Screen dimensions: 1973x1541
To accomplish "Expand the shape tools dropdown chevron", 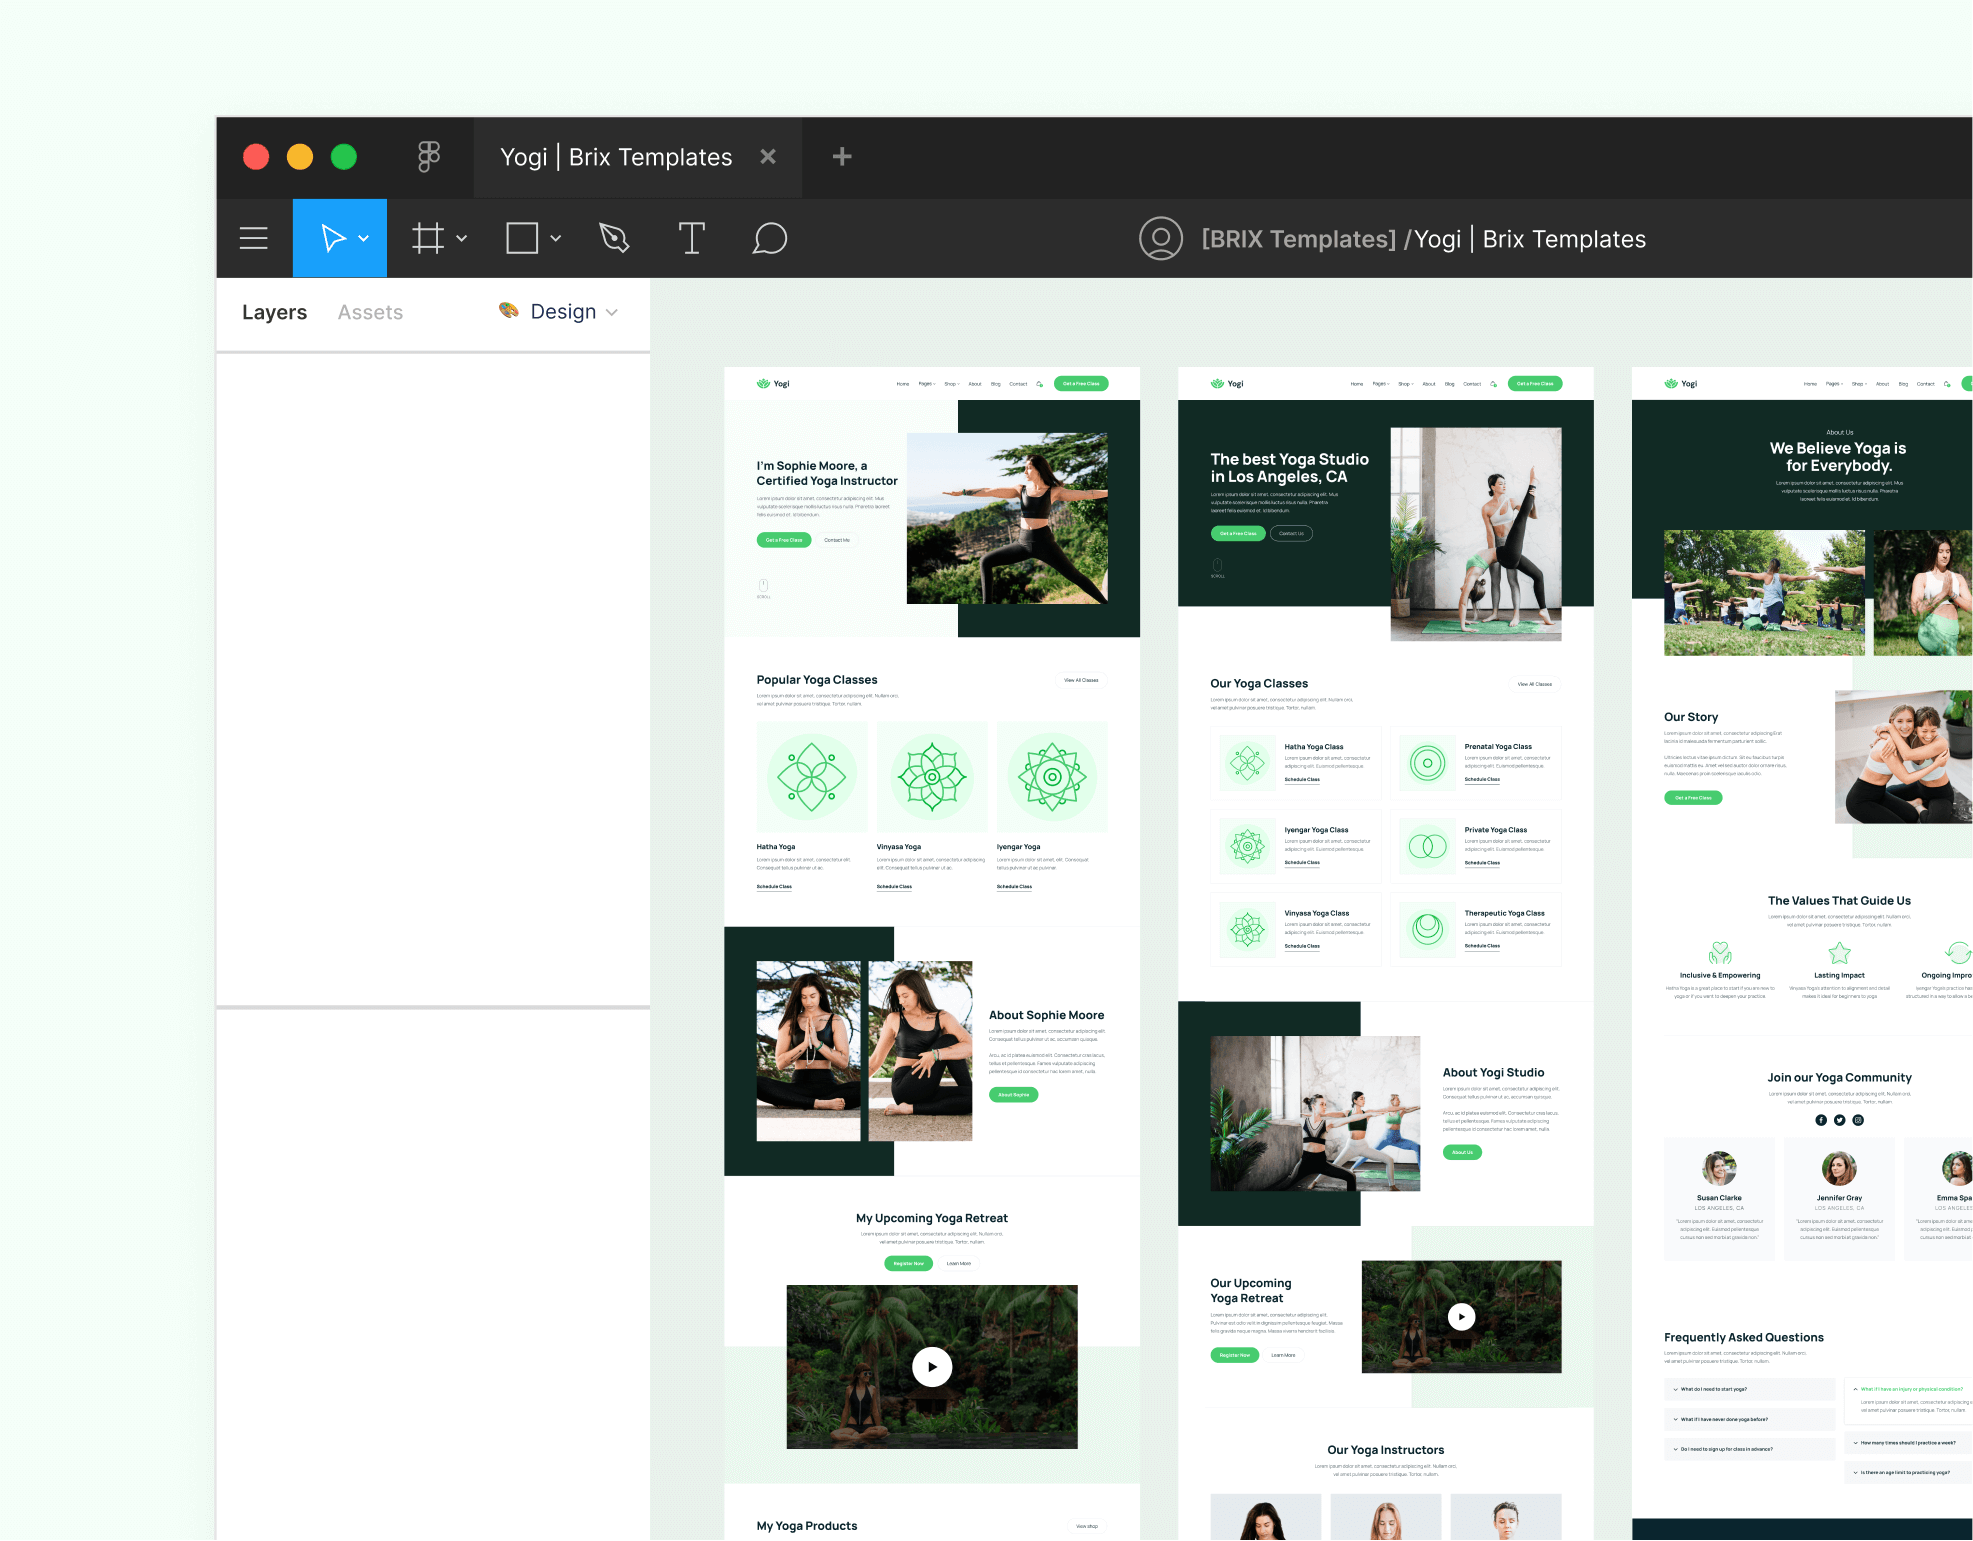I will [x=556, y=239].
